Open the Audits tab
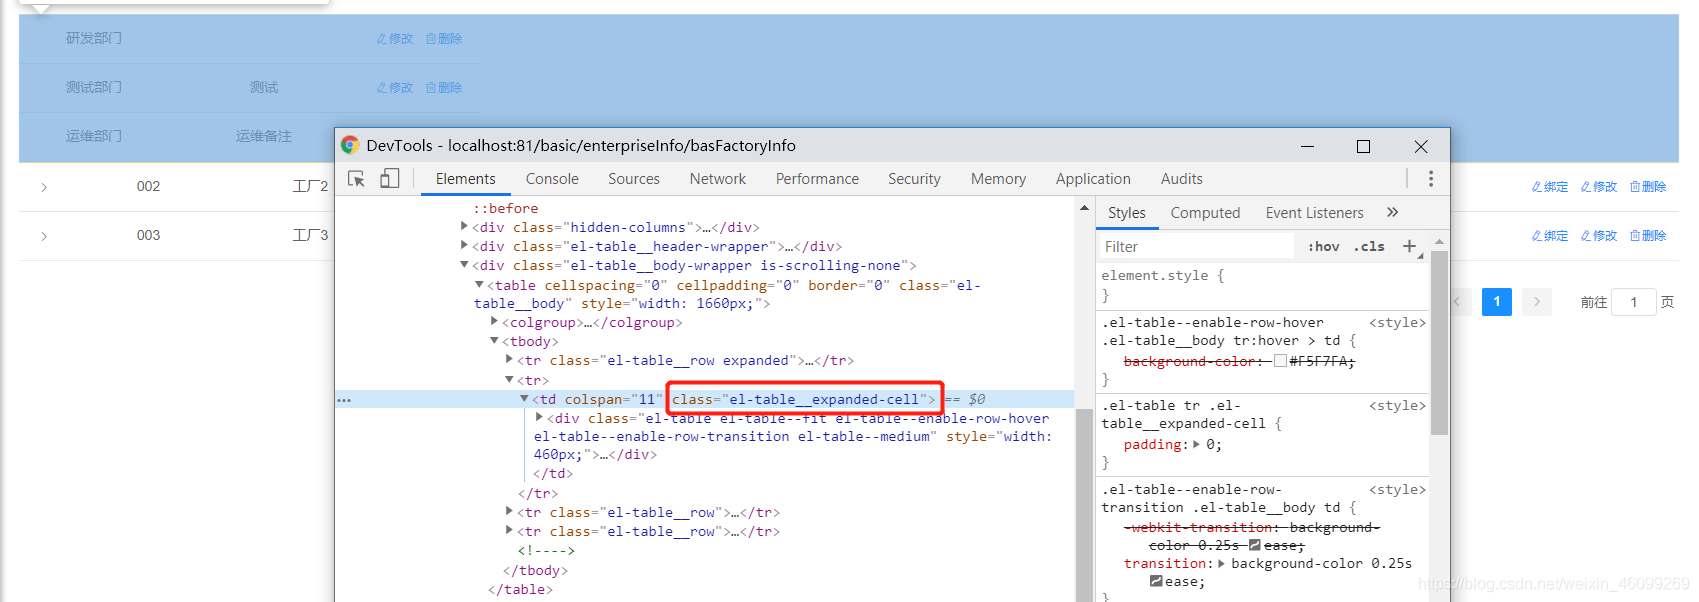The width and height of the screenshot is (1699, 602). [x=1182, y=179]
